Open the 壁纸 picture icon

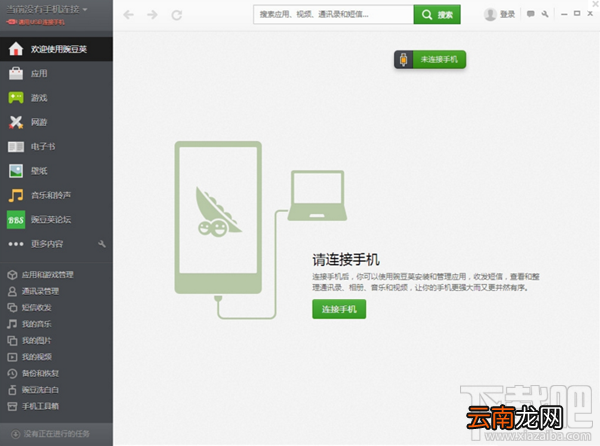16,171
